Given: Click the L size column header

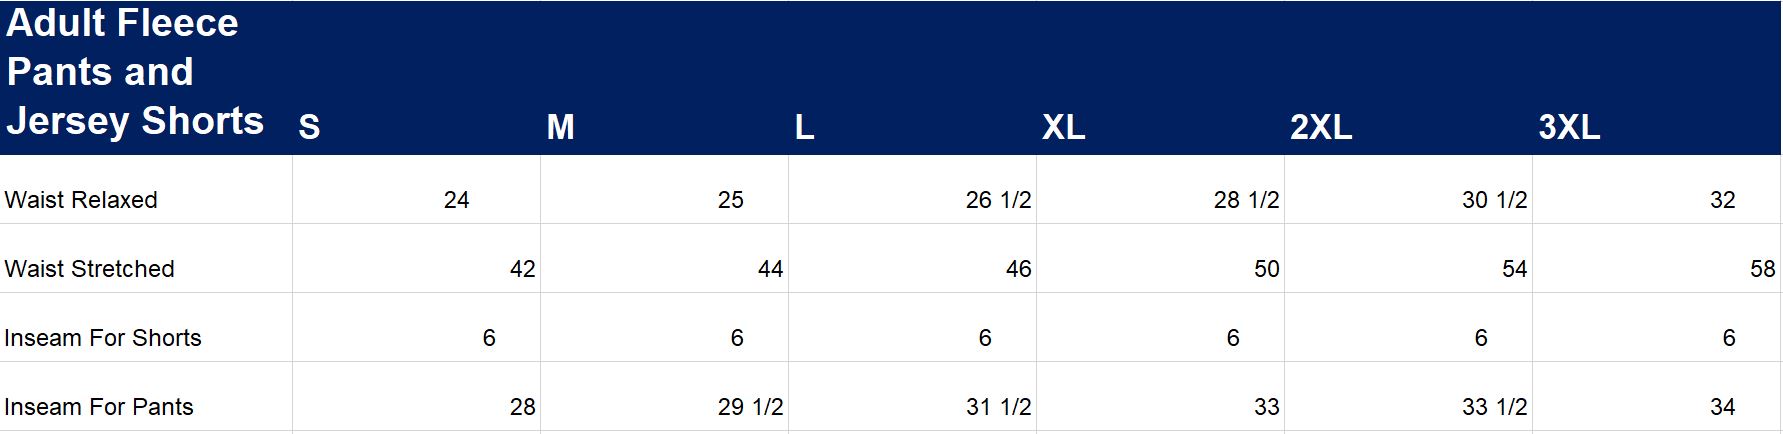Looking at the screenshot, I should click(804, 127).
